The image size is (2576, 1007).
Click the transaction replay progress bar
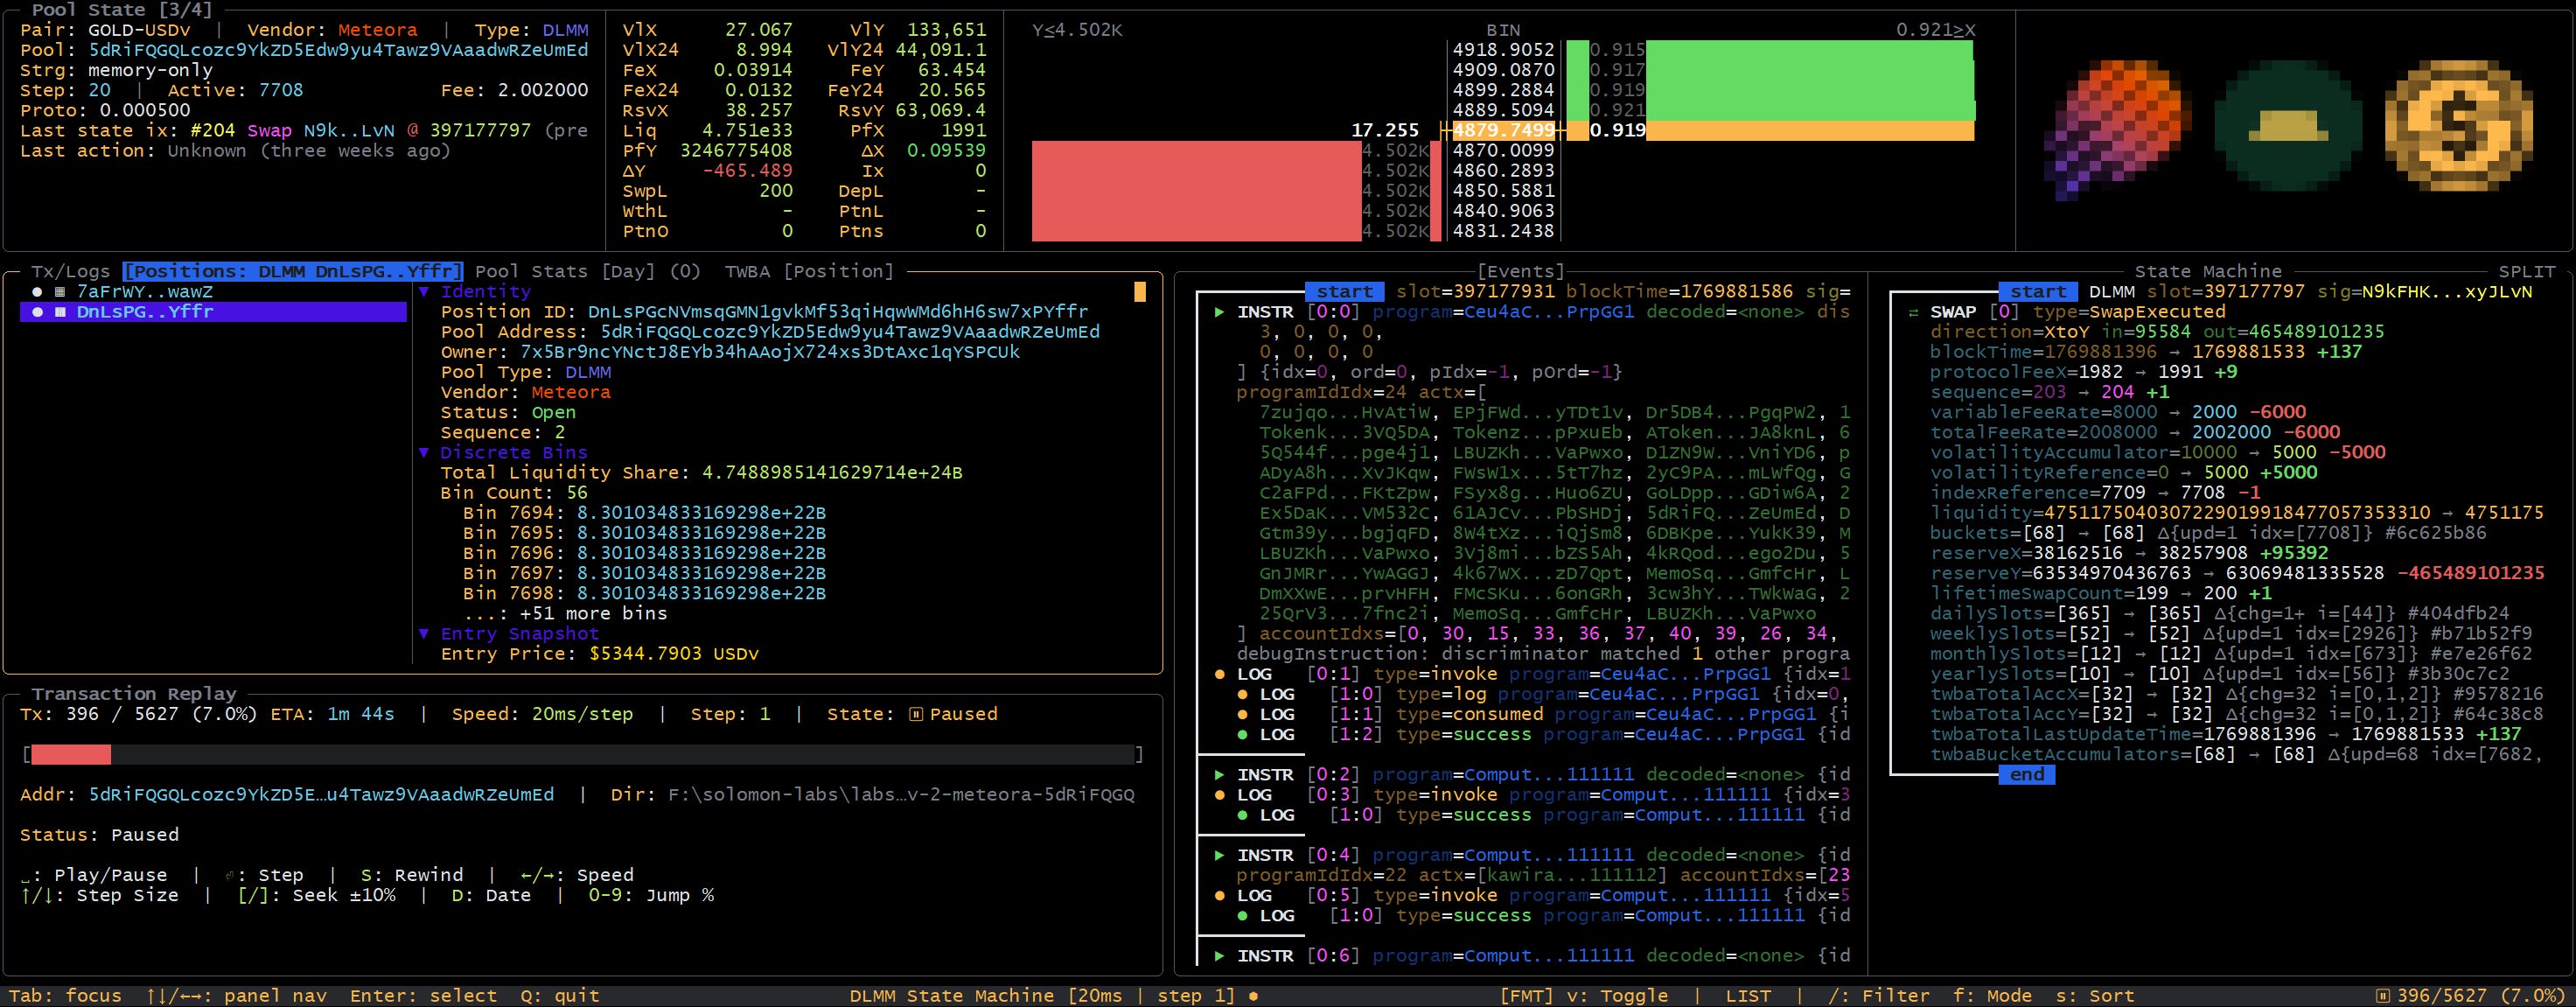point(582,754)
